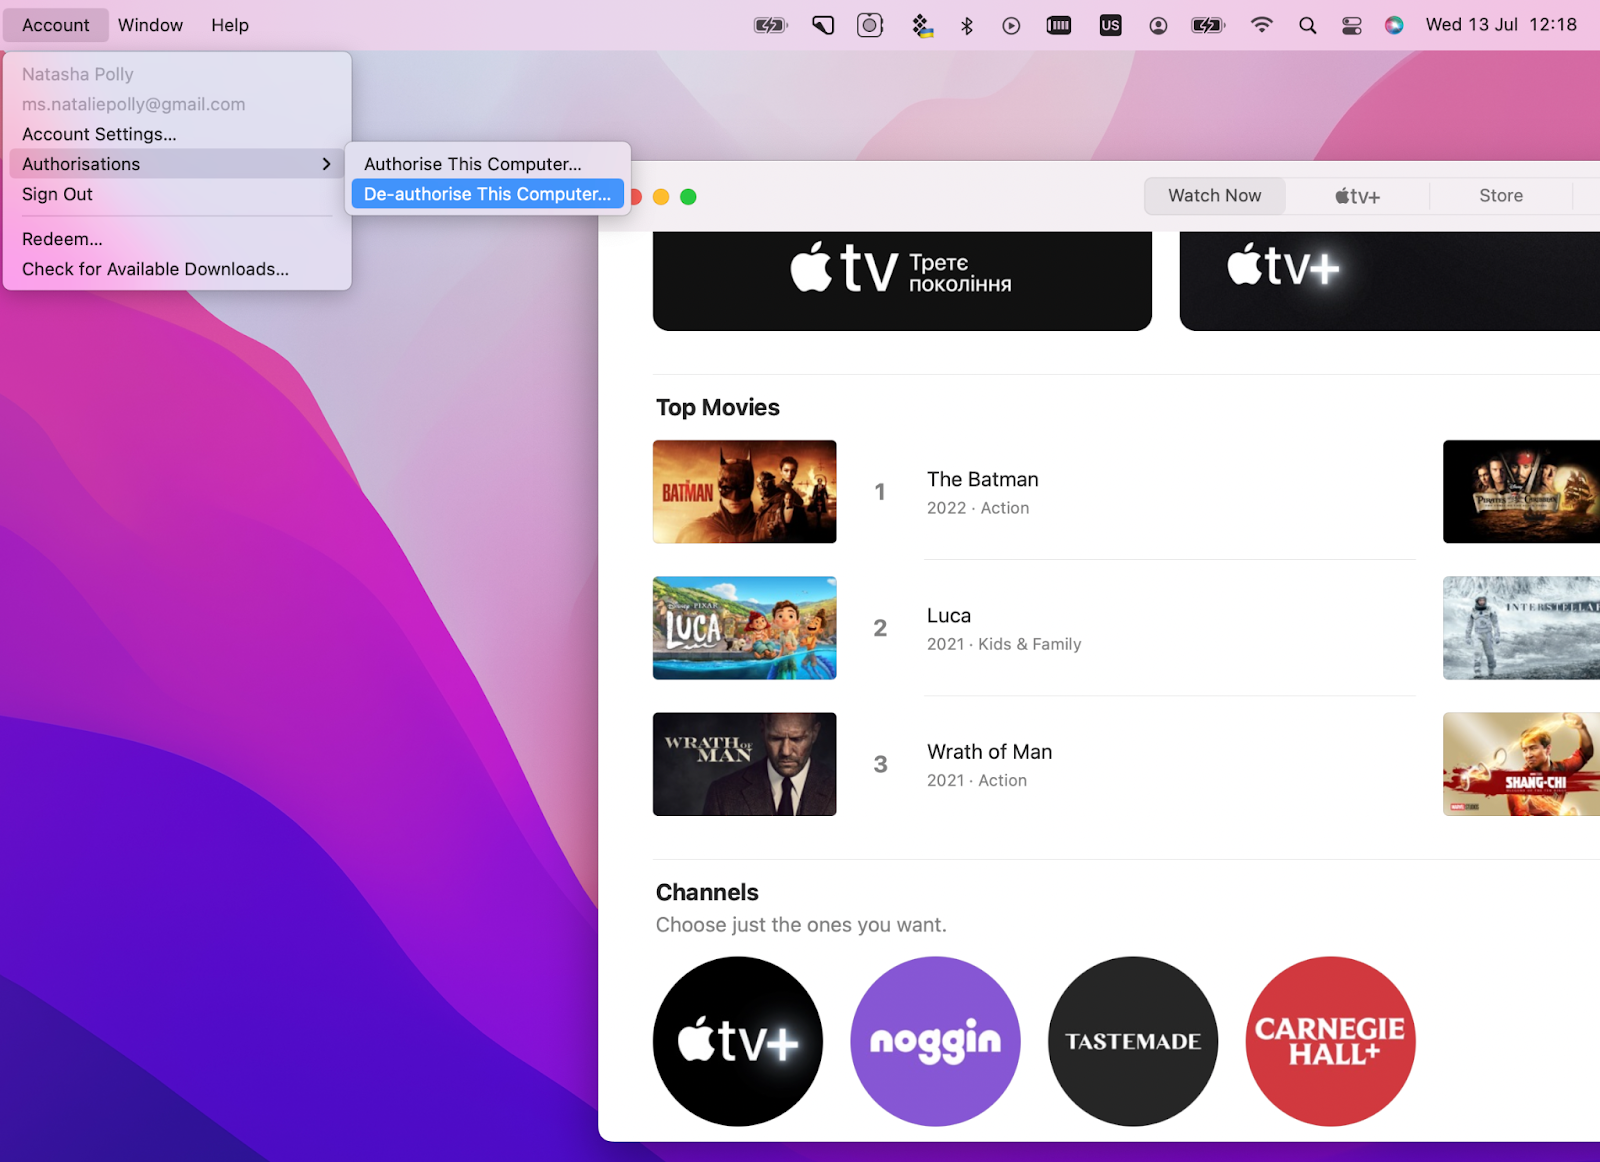The width and height of the screenshot is (1600, 1162).
Task: Switch to the Apple TV+ tab
Action: [x=1357, y=196]
